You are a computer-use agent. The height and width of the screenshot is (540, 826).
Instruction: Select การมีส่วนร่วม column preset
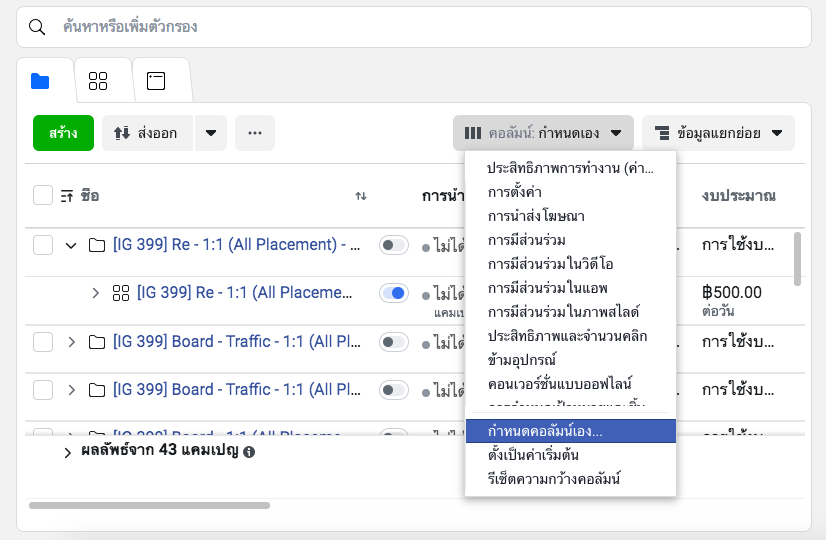571,240
